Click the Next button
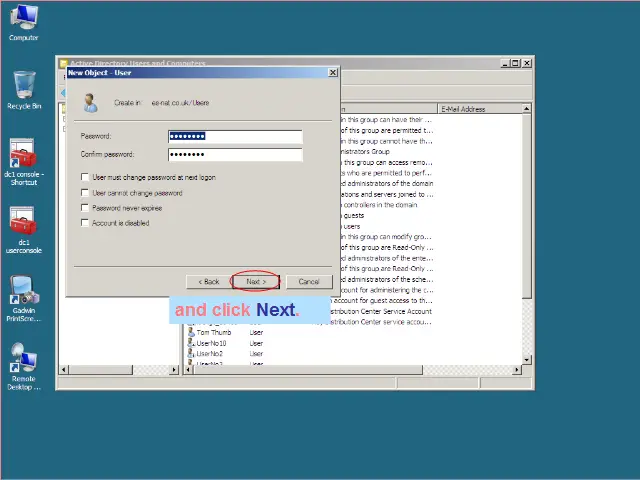Screen dimensions: 640x480 click(256, 282)
